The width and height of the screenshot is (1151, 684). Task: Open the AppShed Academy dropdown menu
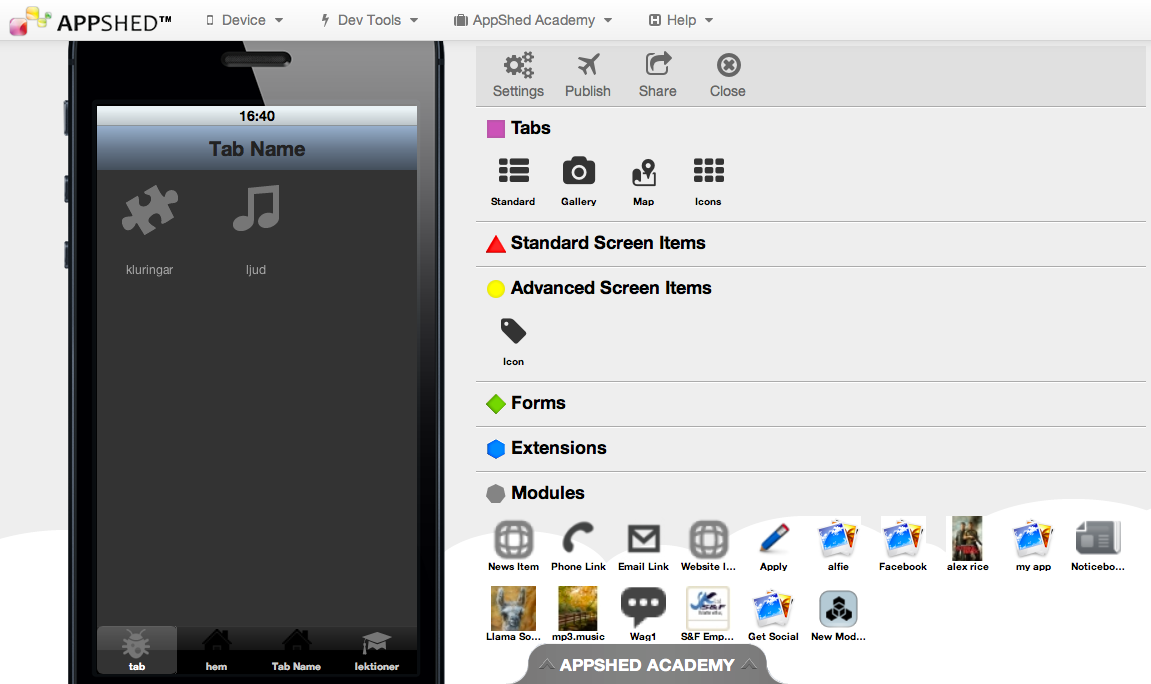tap(533, 20)
